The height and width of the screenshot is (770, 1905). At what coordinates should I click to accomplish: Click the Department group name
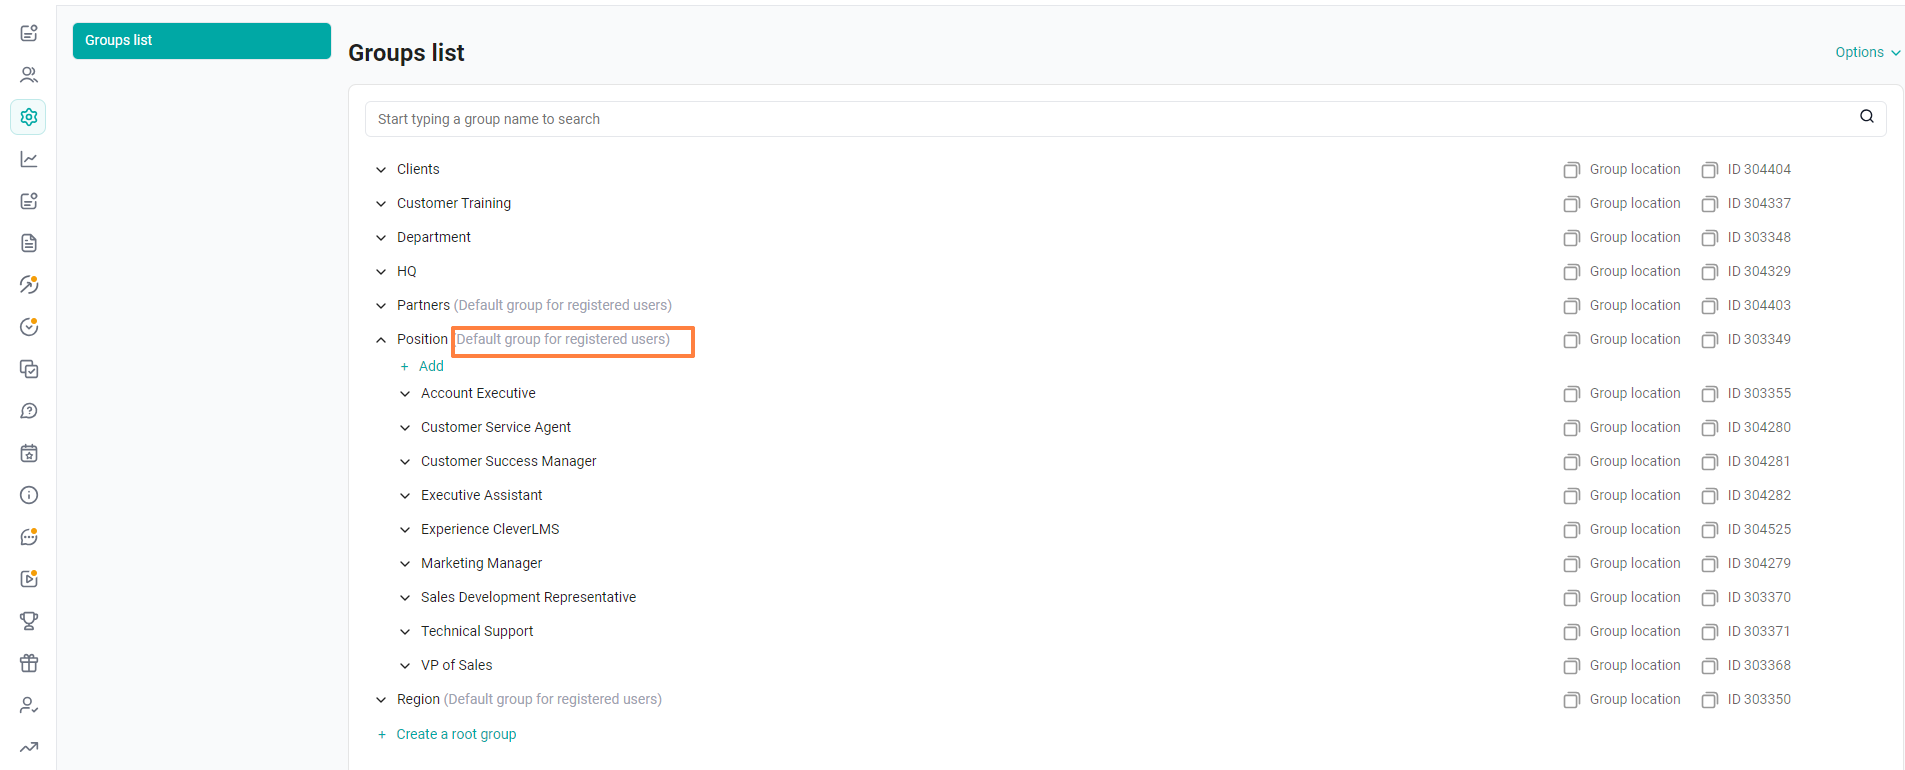click(434, 237)
